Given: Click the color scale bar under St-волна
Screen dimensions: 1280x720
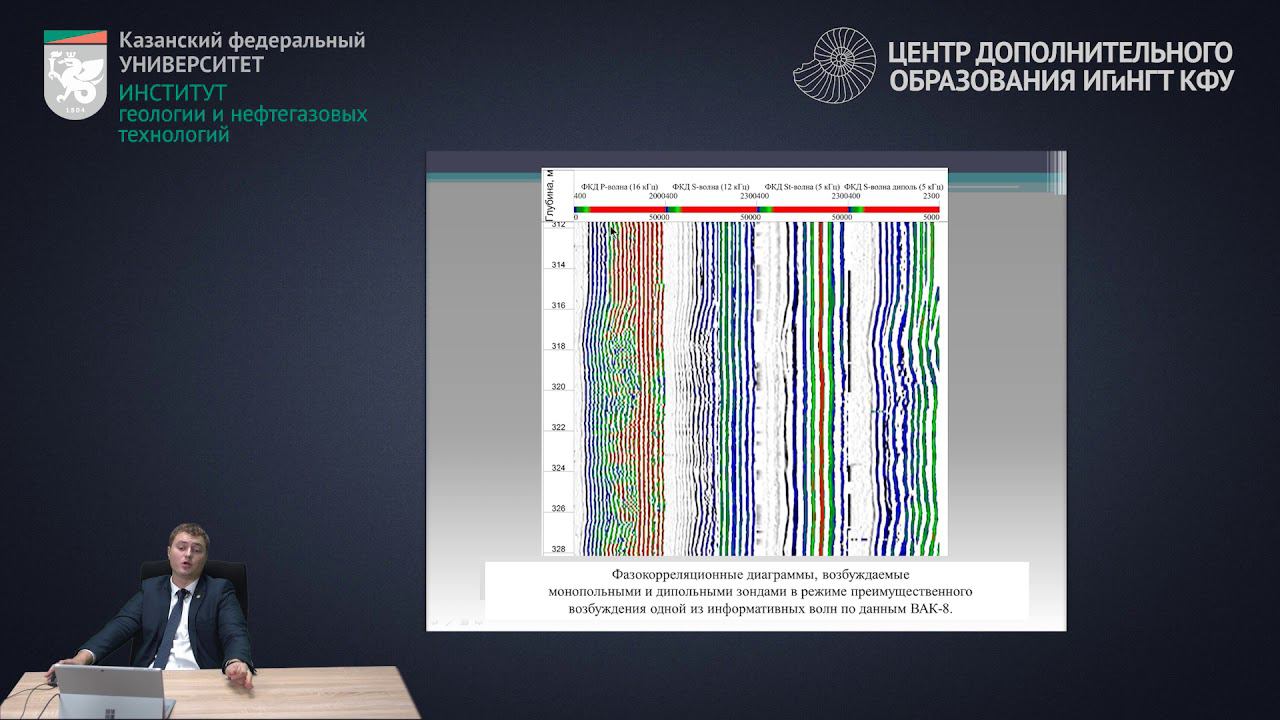Looking at the screenshot, I should (x=803, y=209).
